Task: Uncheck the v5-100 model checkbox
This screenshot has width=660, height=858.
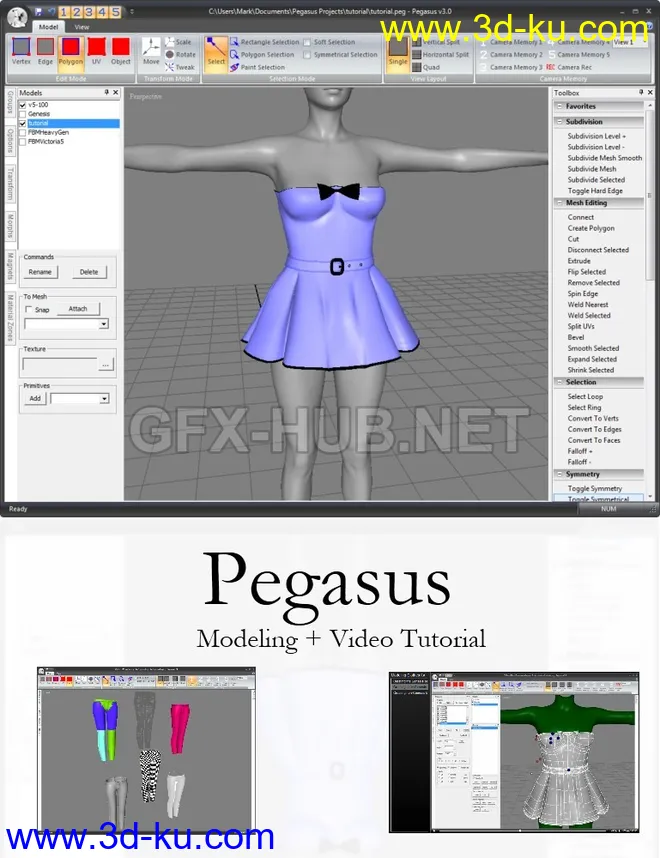Action: (22, 105)
